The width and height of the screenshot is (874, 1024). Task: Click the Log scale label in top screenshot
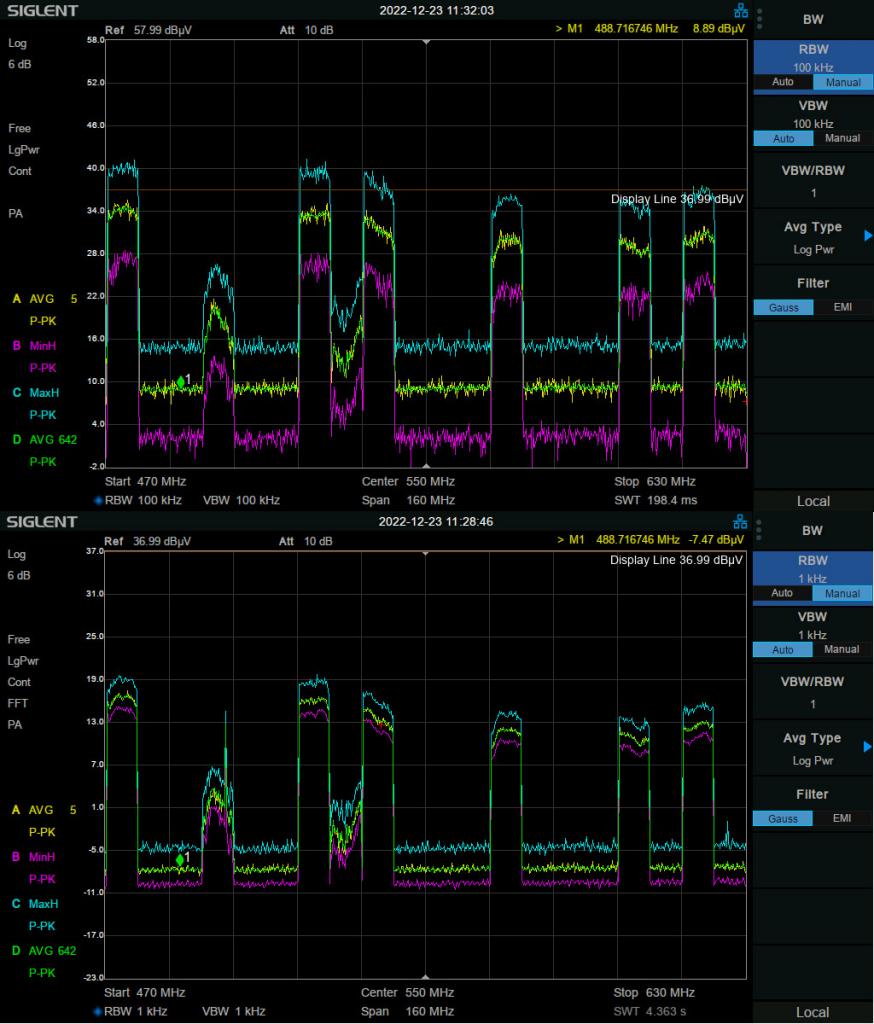(x=17, y=44)
